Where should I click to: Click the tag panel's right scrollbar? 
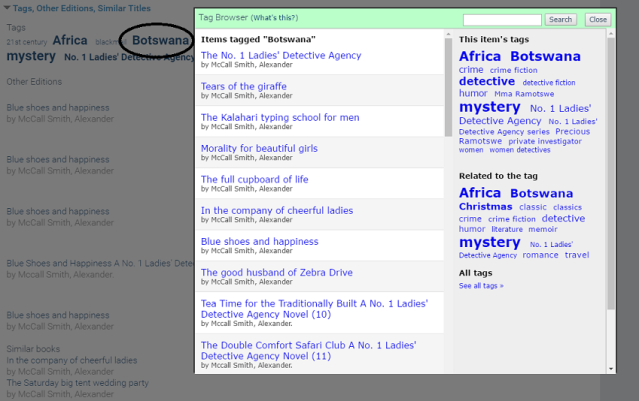(x=610, y=200)
